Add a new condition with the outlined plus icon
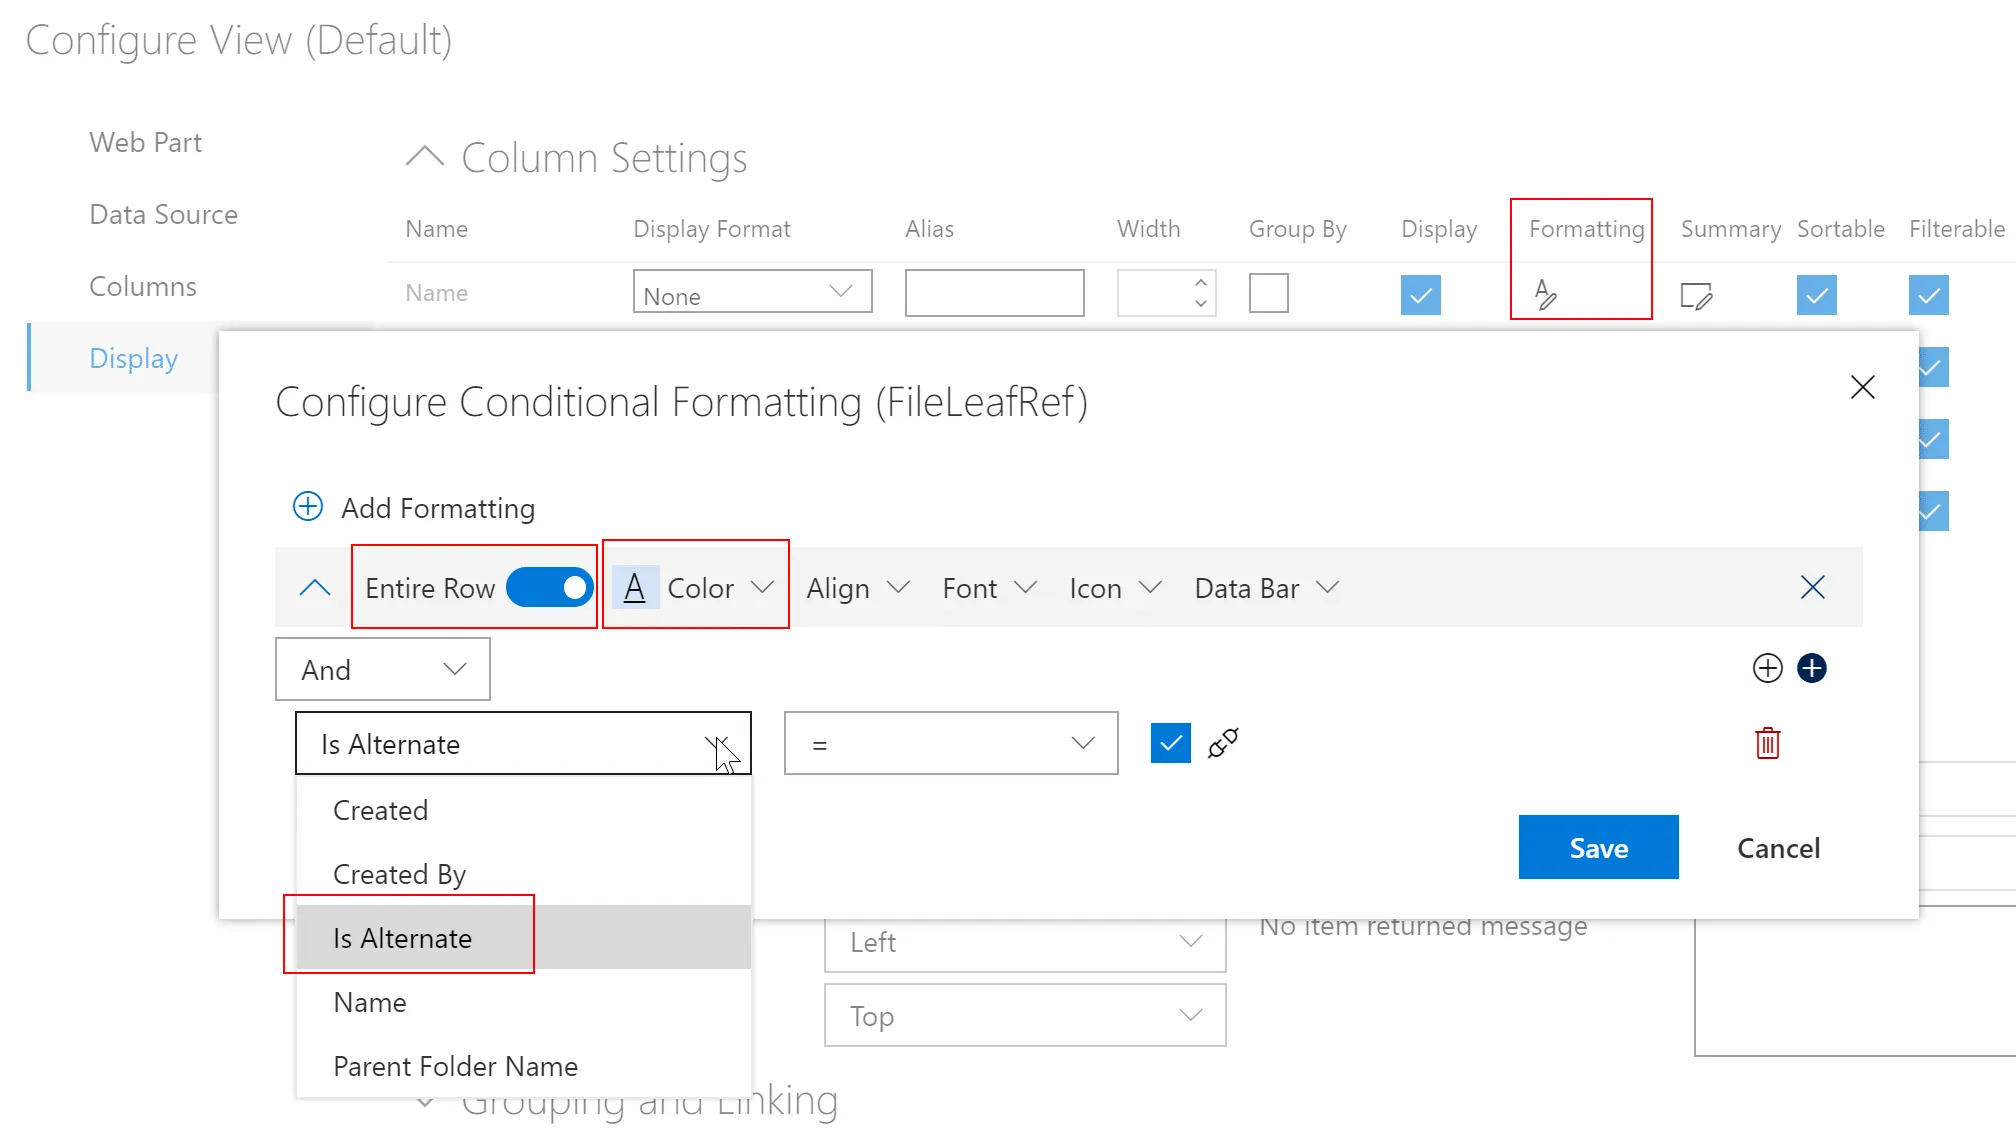This screenshot has height=1138, width=2016. (1766, 668)
